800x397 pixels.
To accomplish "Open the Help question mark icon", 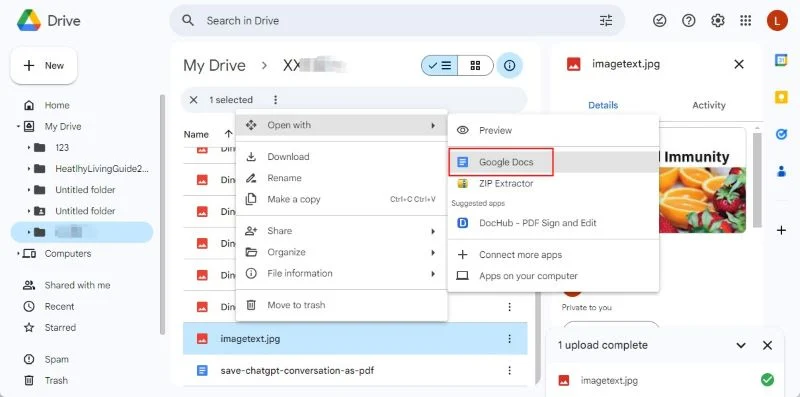I will pyautogui.click(x=689, y=20).
